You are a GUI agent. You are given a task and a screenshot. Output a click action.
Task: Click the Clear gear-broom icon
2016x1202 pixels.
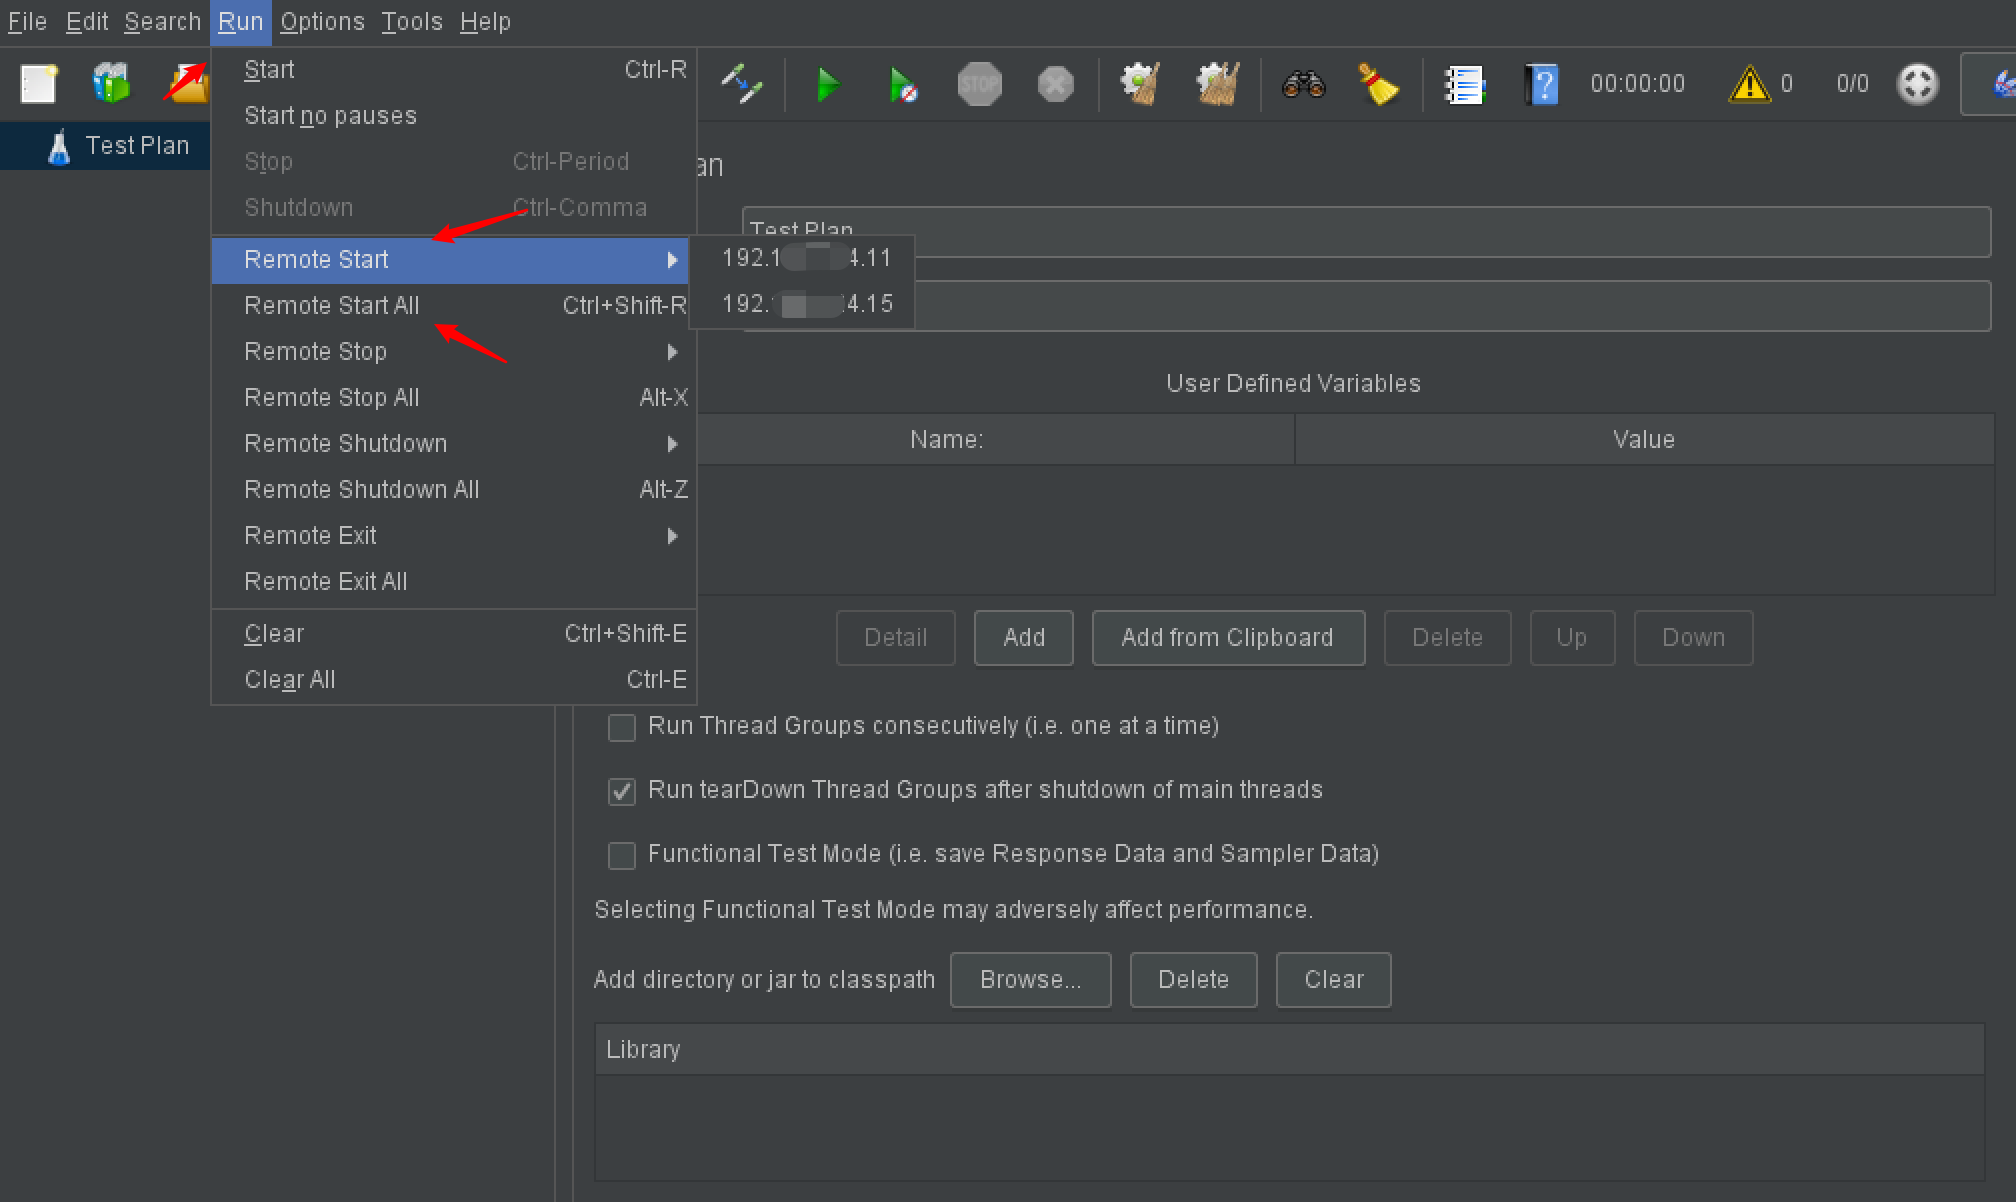(1140, 85)
